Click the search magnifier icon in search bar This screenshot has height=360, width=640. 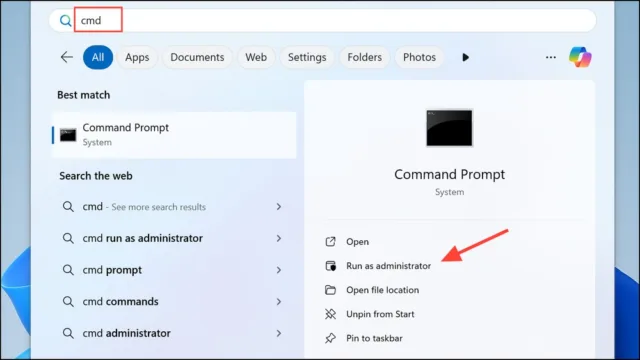pyautogui.click(x=65, y=20)
